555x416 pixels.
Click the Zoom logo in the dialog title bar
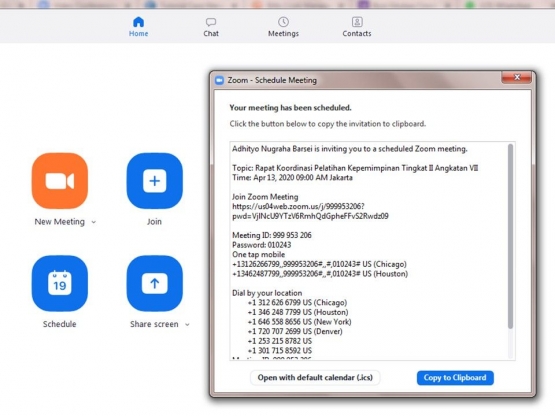[219, 80]
